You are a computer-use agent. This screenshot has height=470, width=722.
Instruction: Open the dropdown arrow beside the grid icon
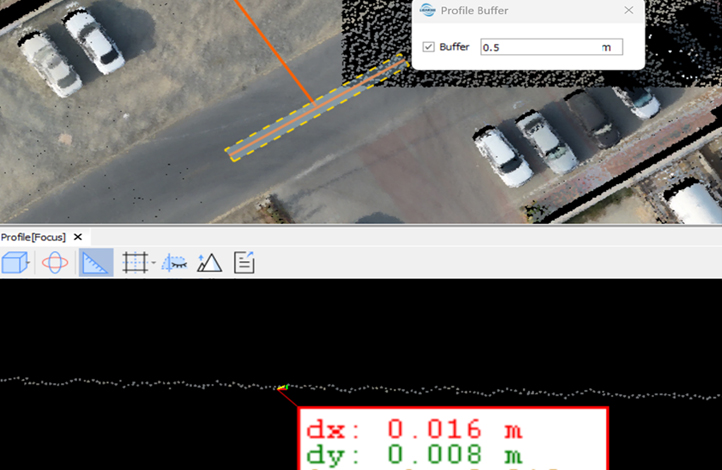click(x=154, y=263)
